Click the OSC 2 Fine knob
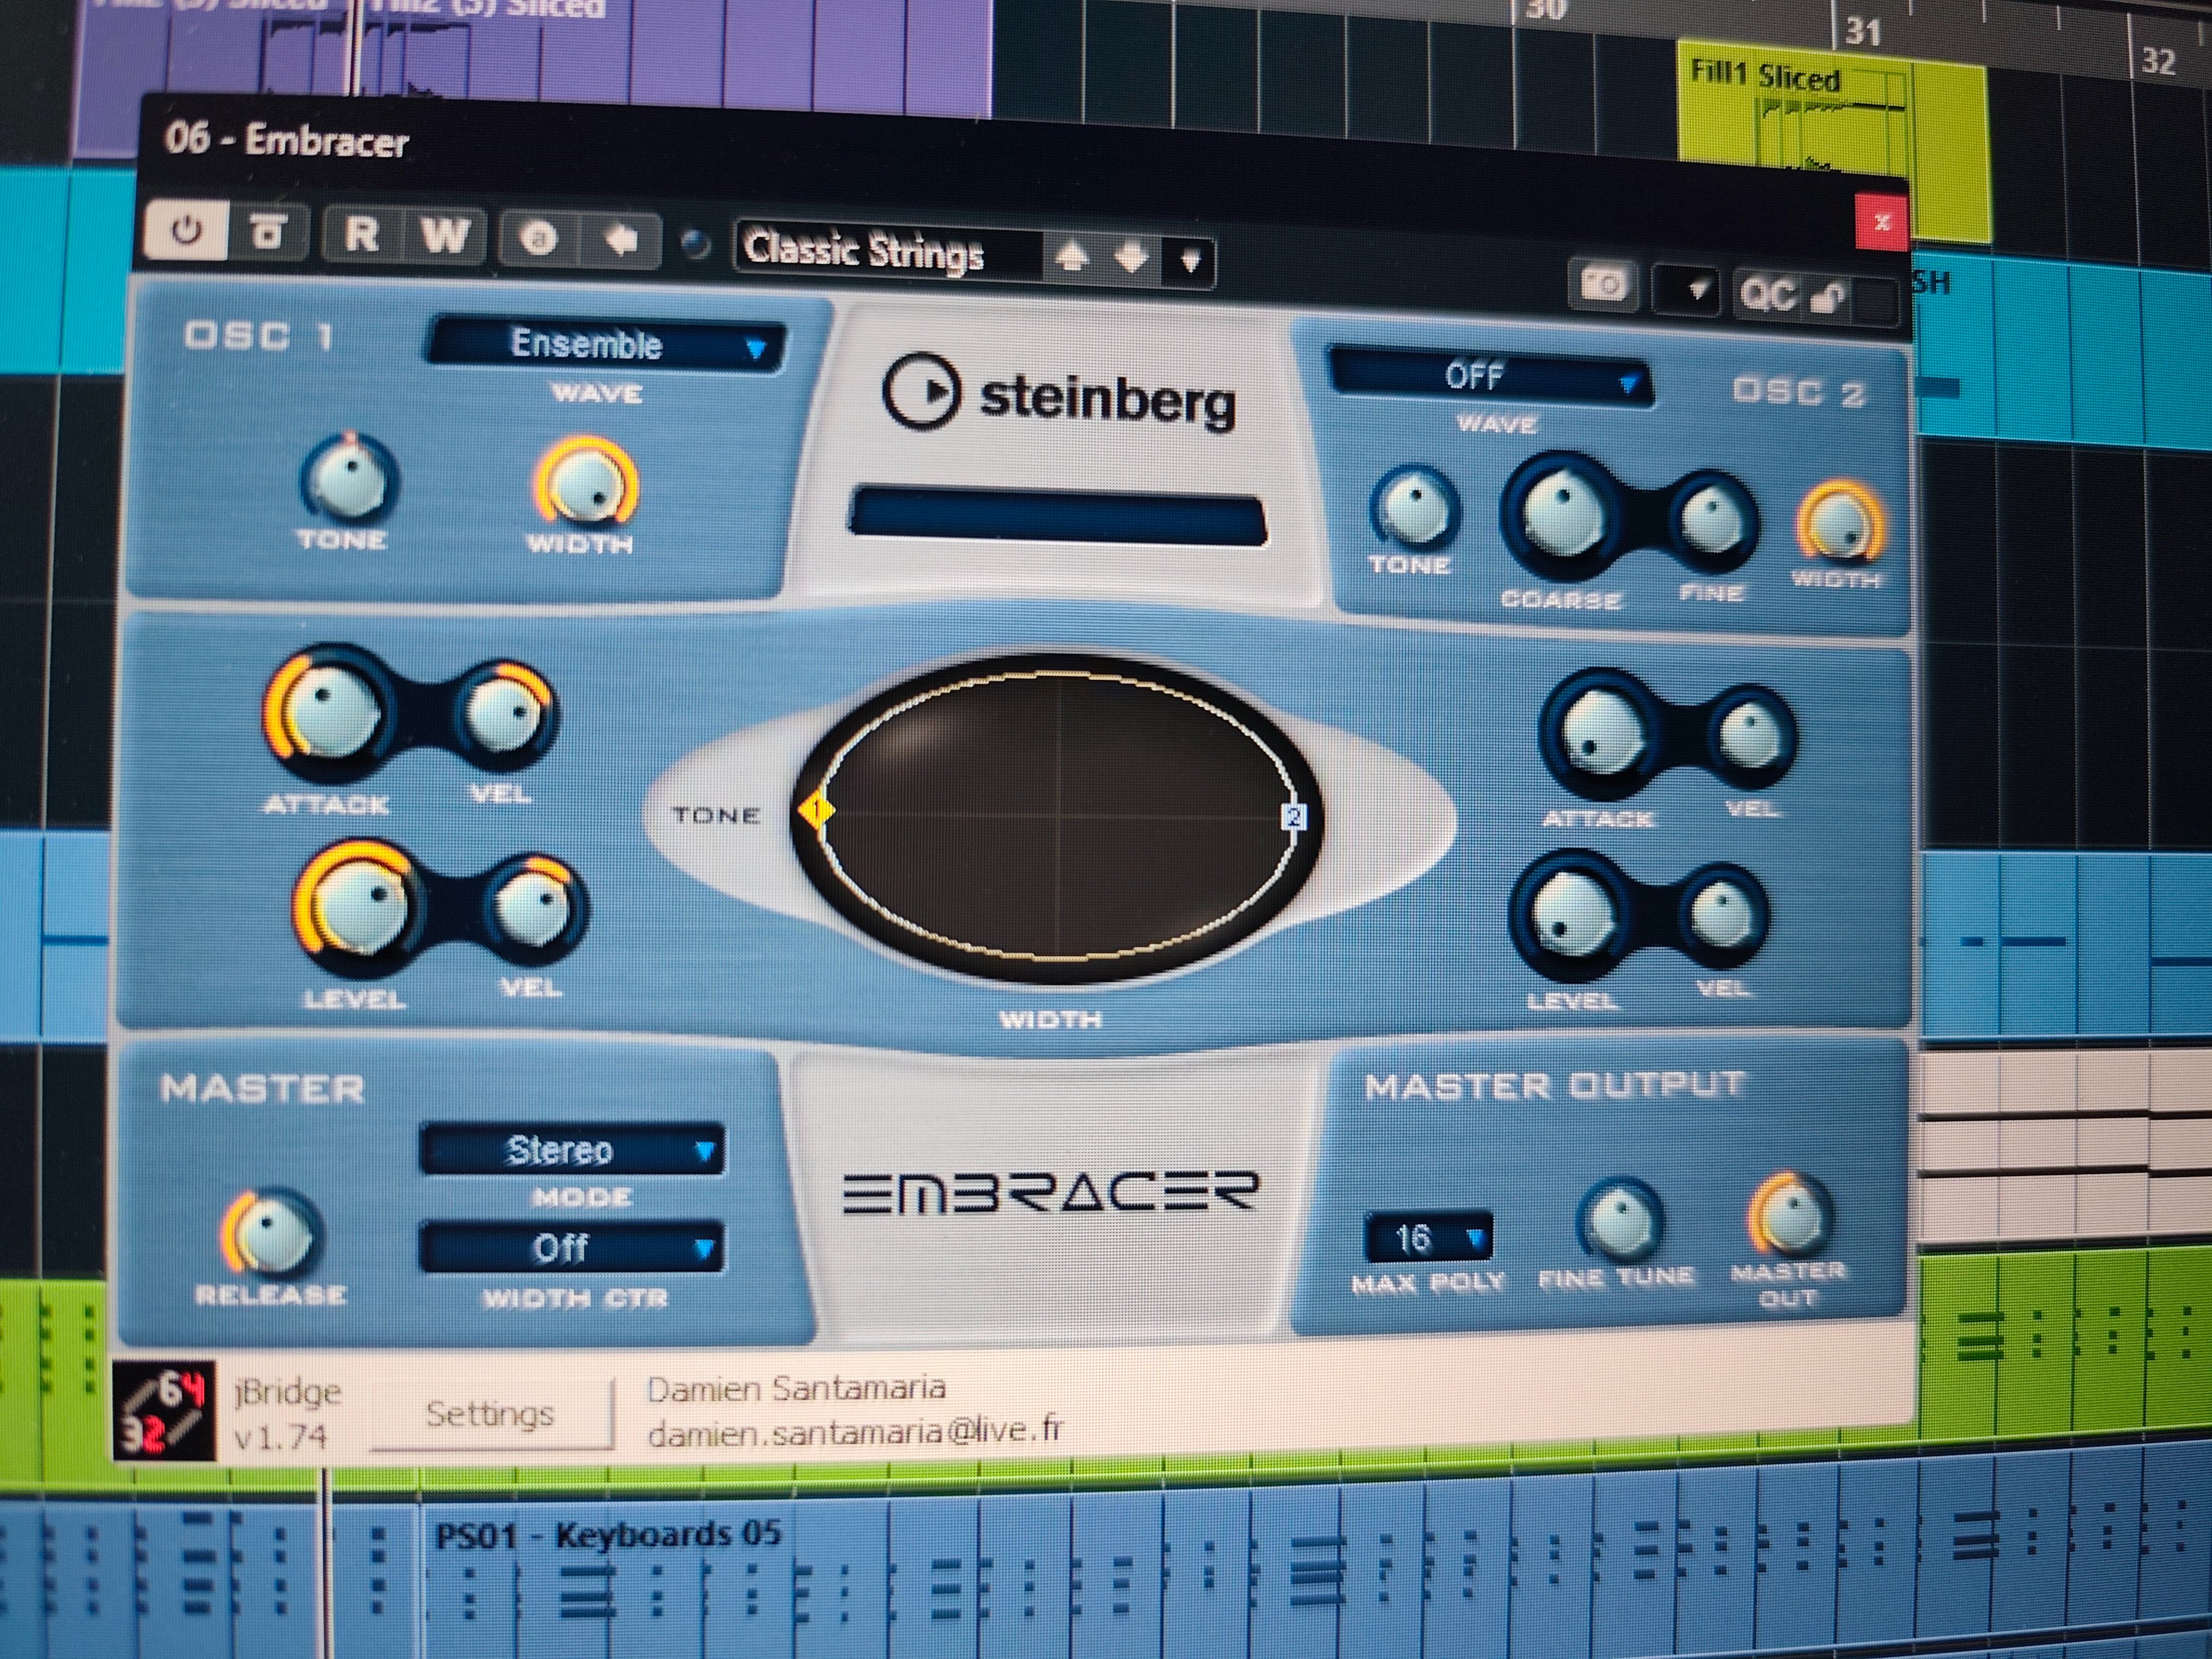Image resolution: width=2212 pixels, height=1659 pixels. pyautogui.click(x=1712, y=520)
